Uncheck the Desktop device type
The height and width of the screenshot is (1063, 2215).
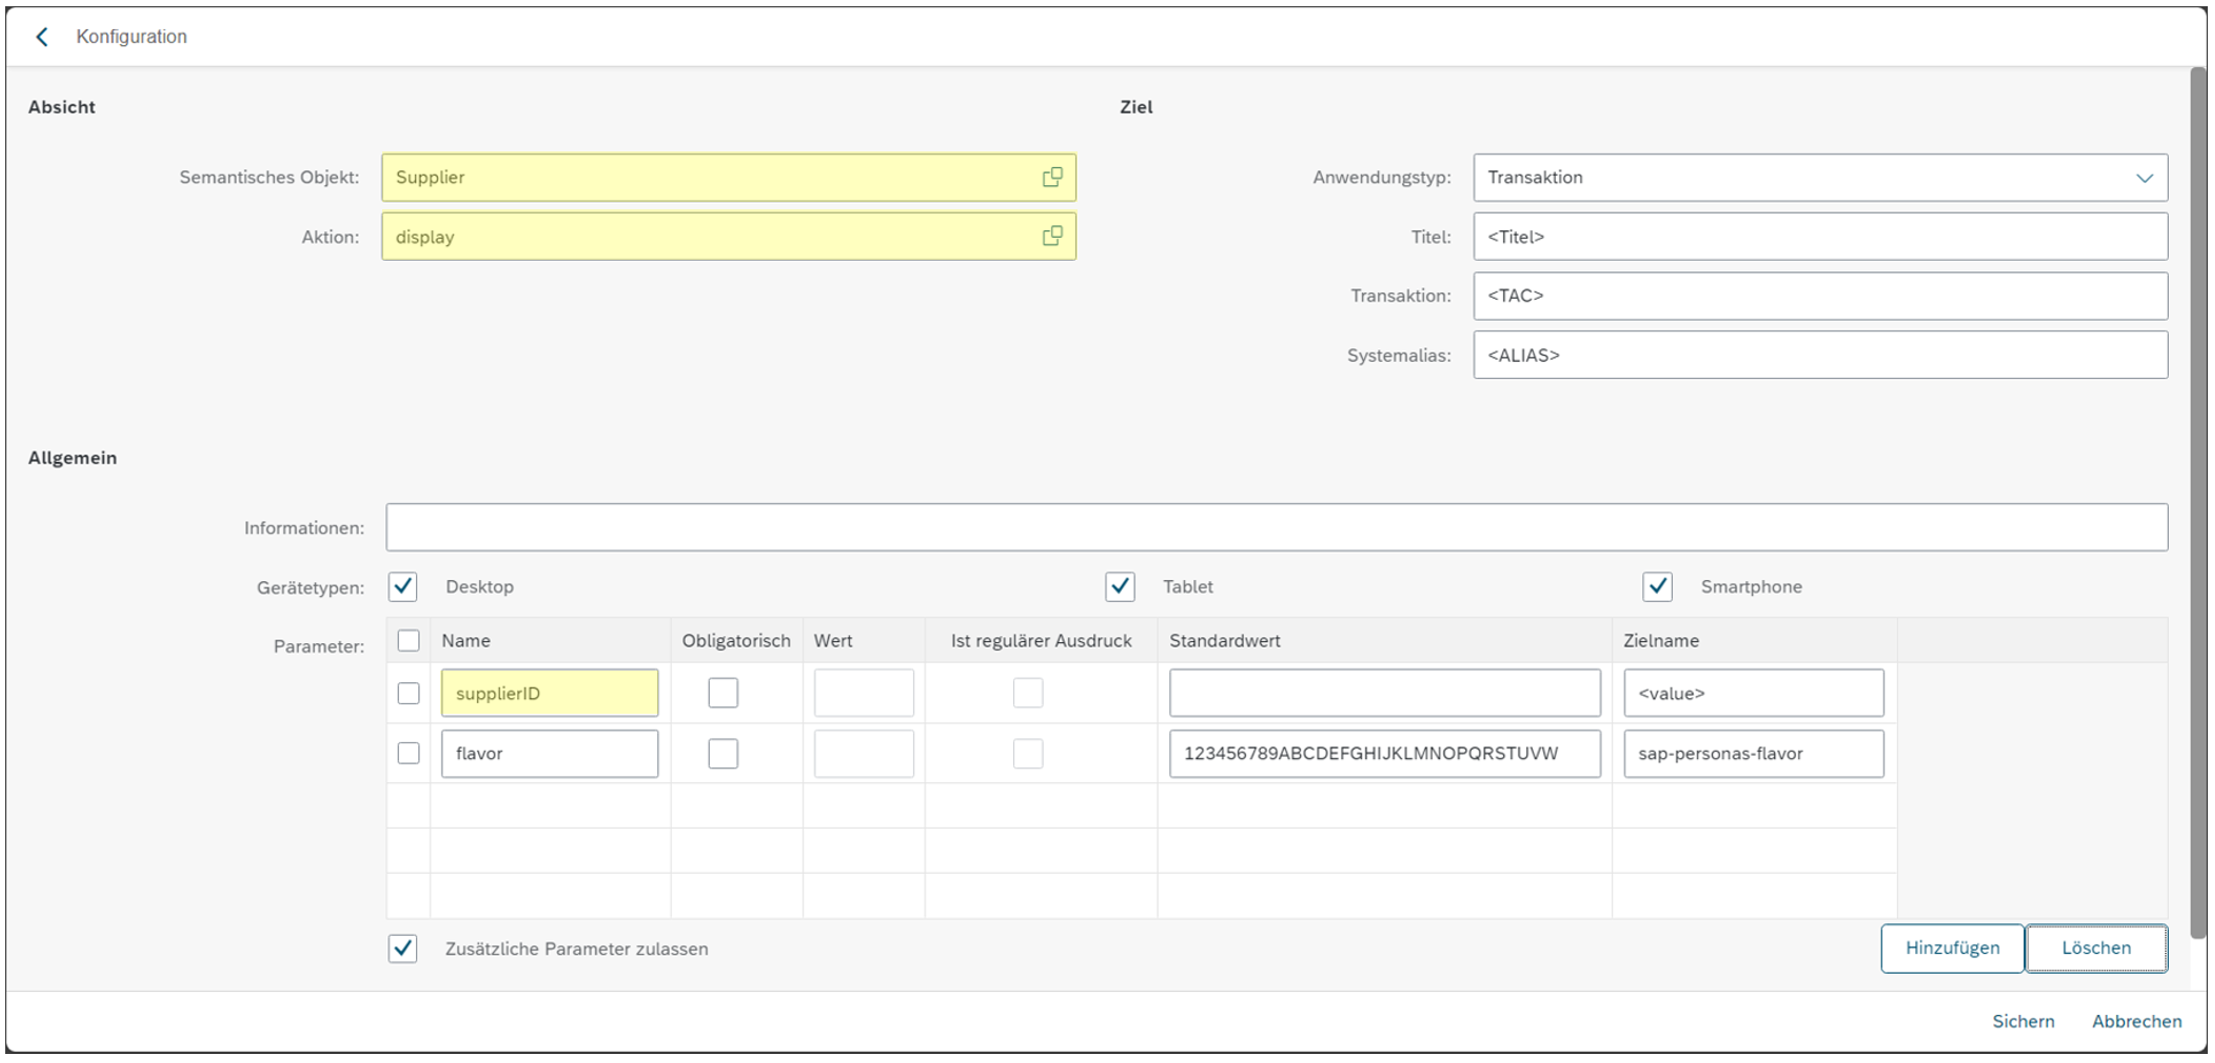coord(403,587)
